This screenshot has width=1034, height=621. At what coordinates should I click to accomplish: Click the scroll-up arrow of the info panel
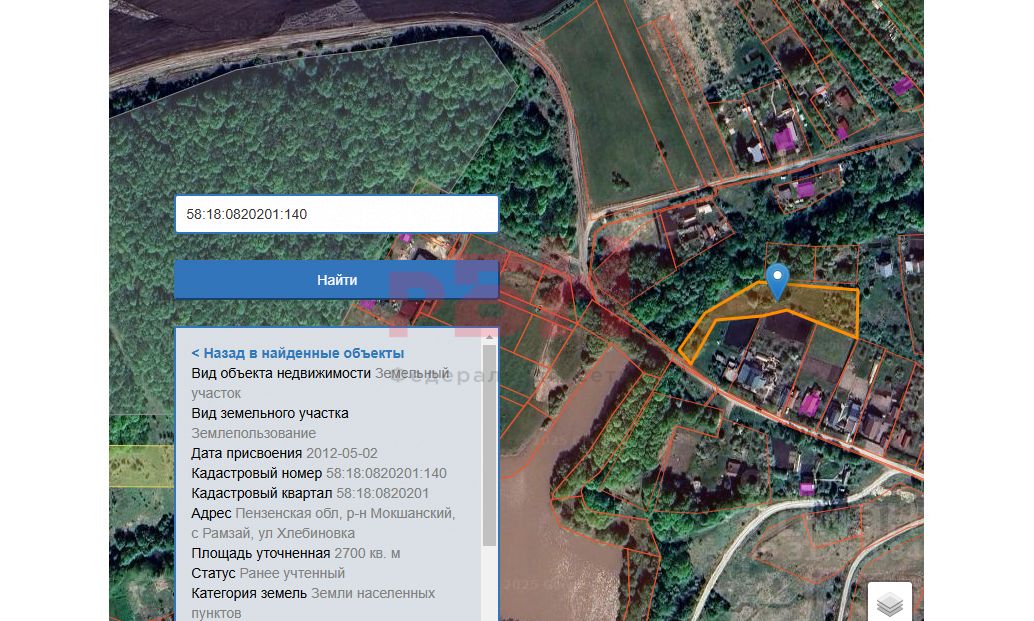click(489, 338)
